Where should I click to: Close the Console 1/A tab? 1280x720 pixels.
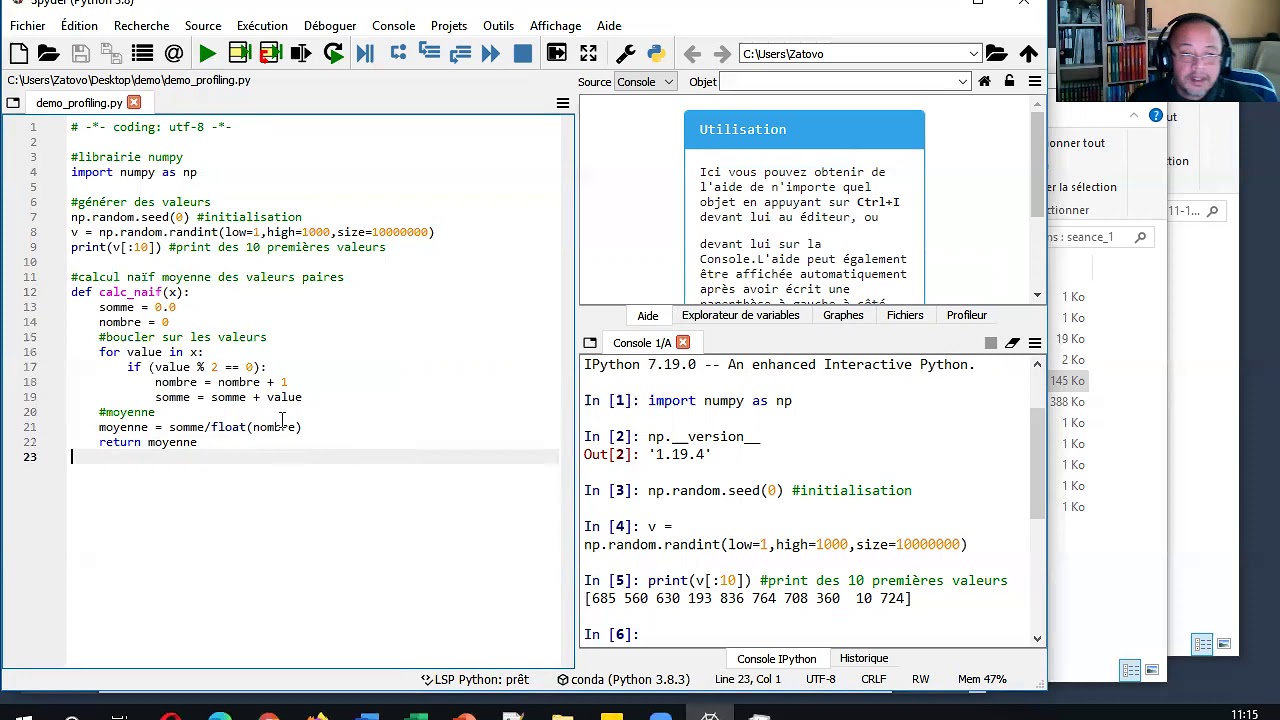coord(683,343)
